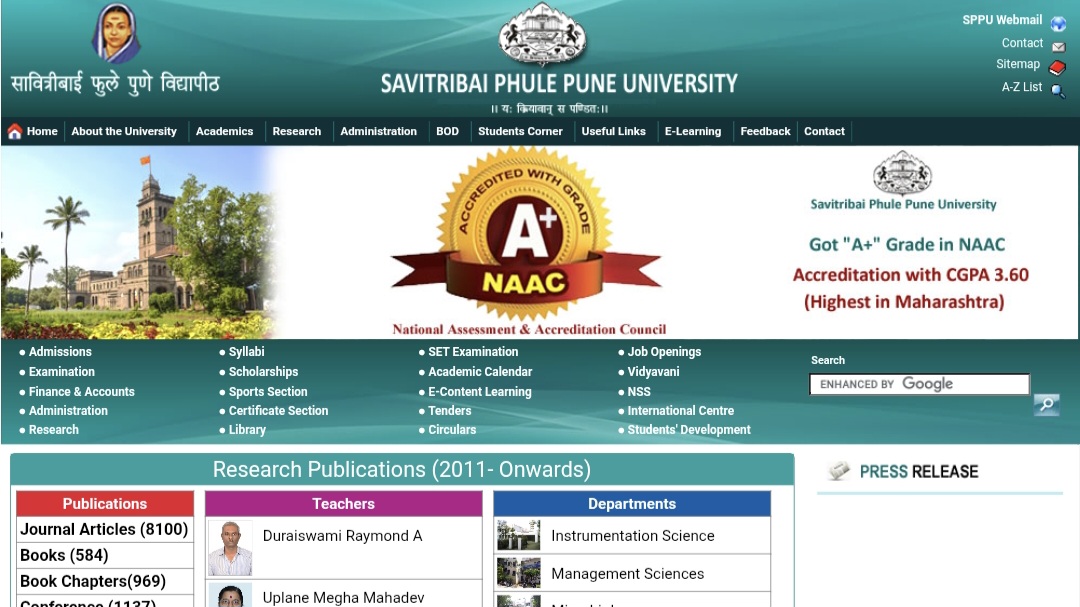Open the Students Corner menu
Screen dimensions: 1080x607
pos(520,131)
